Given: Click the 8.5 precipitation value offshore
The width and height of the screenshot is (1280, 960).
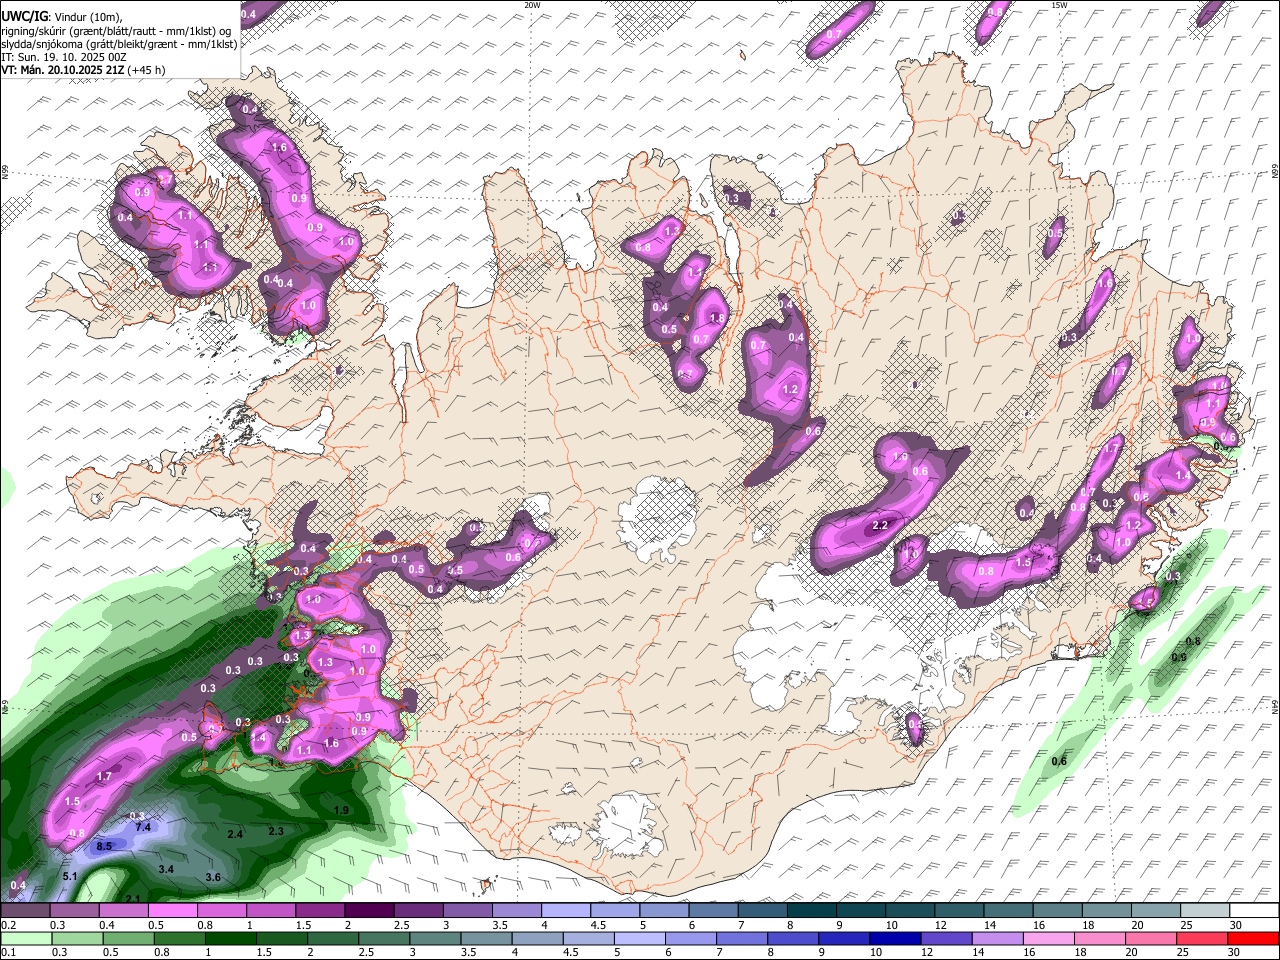Looking at the screenshot, I should (104, 846).
